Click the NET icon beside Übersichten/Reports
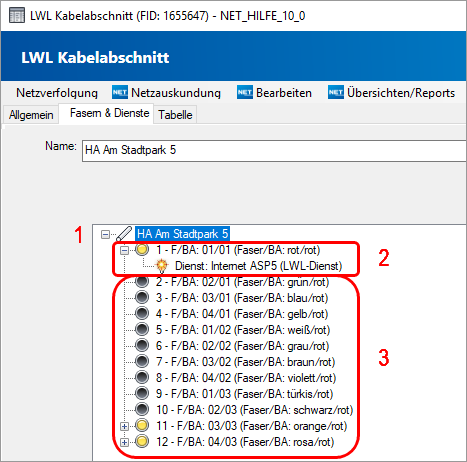 click(x=336, y=92)
